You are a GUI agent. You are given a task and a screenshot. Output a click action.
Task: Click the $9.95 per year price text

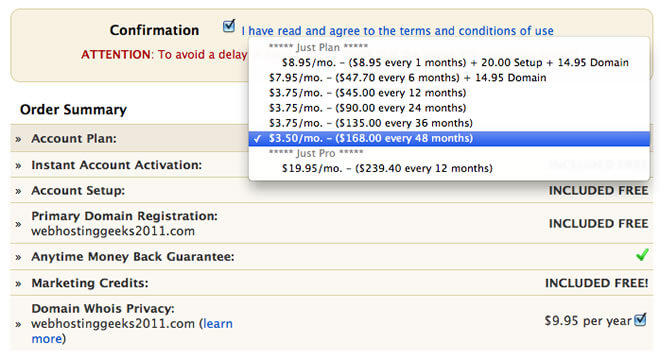pos(588,321)
